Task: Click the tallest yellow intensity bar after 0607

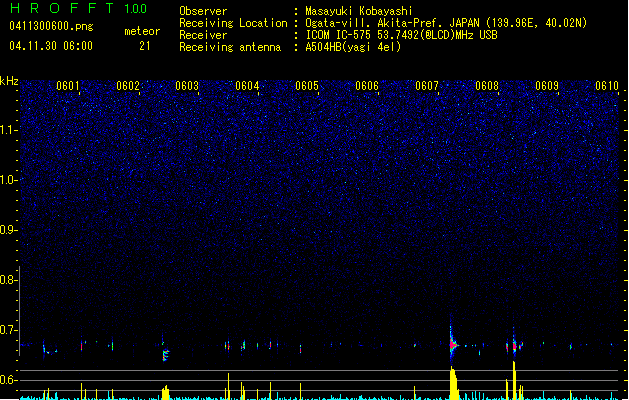Action: coord(453,383)
